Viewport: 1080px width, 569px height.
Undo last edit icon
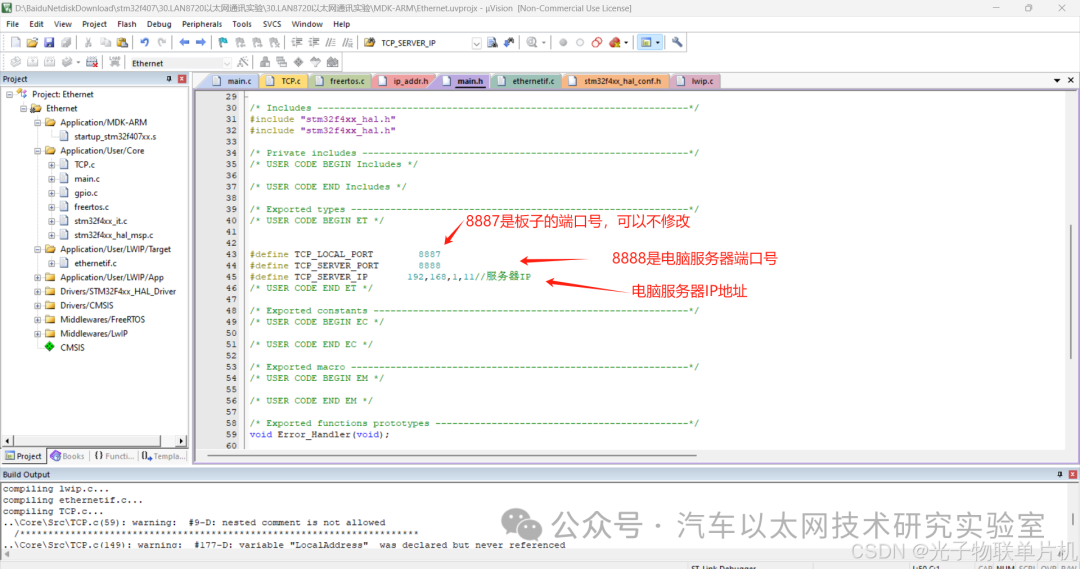coord(145,43)
